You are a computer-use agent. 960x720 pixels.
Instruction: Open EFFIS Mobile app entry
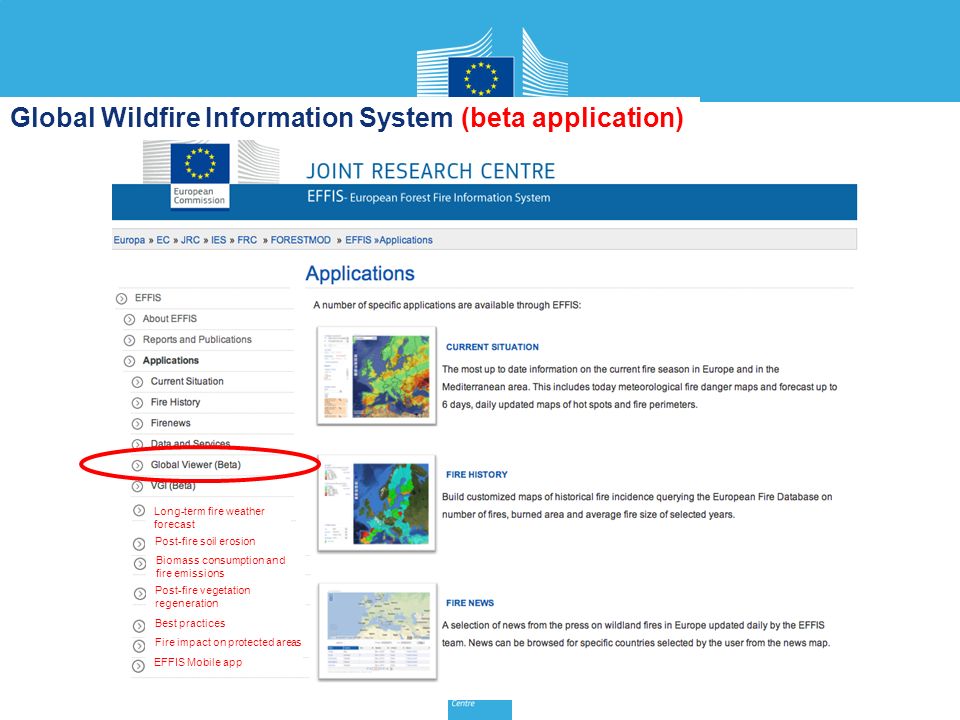coord(198,662)
